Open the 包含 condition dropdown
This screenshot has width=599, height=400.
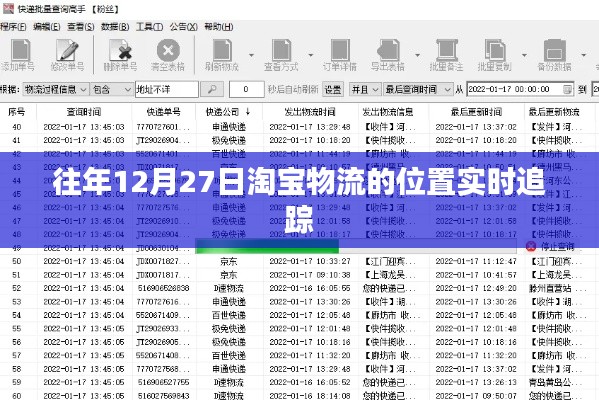112,89
